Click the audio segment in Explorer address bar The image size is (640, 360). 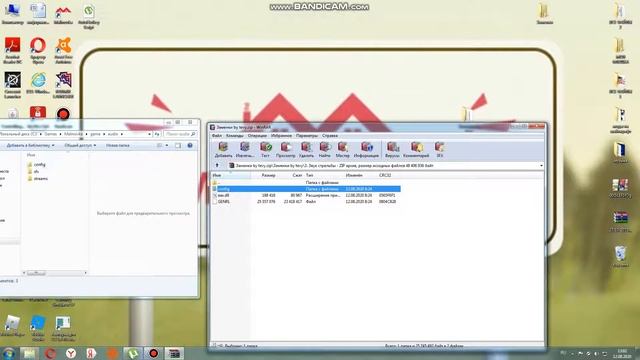pyautogui.click(x=113, y=134)
